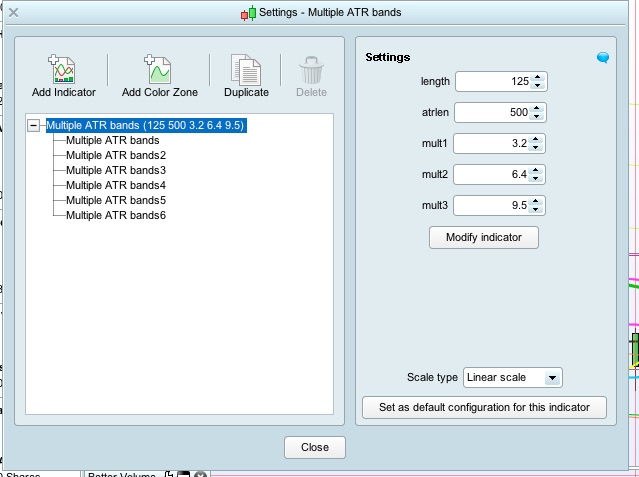Image resolution: width=639 pixels, height=477 pixels.
Task: Open the Scale type dropdown
Action: (513, 378)
